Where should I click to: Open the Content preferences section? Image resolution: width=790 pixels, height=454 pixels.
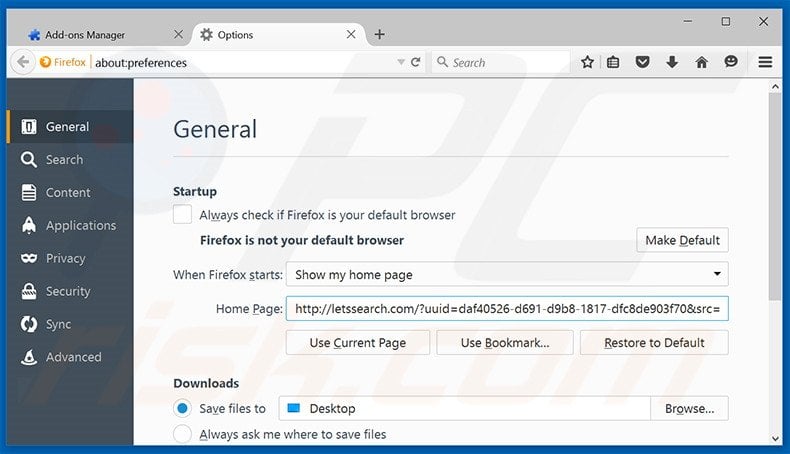coord(70,192)
